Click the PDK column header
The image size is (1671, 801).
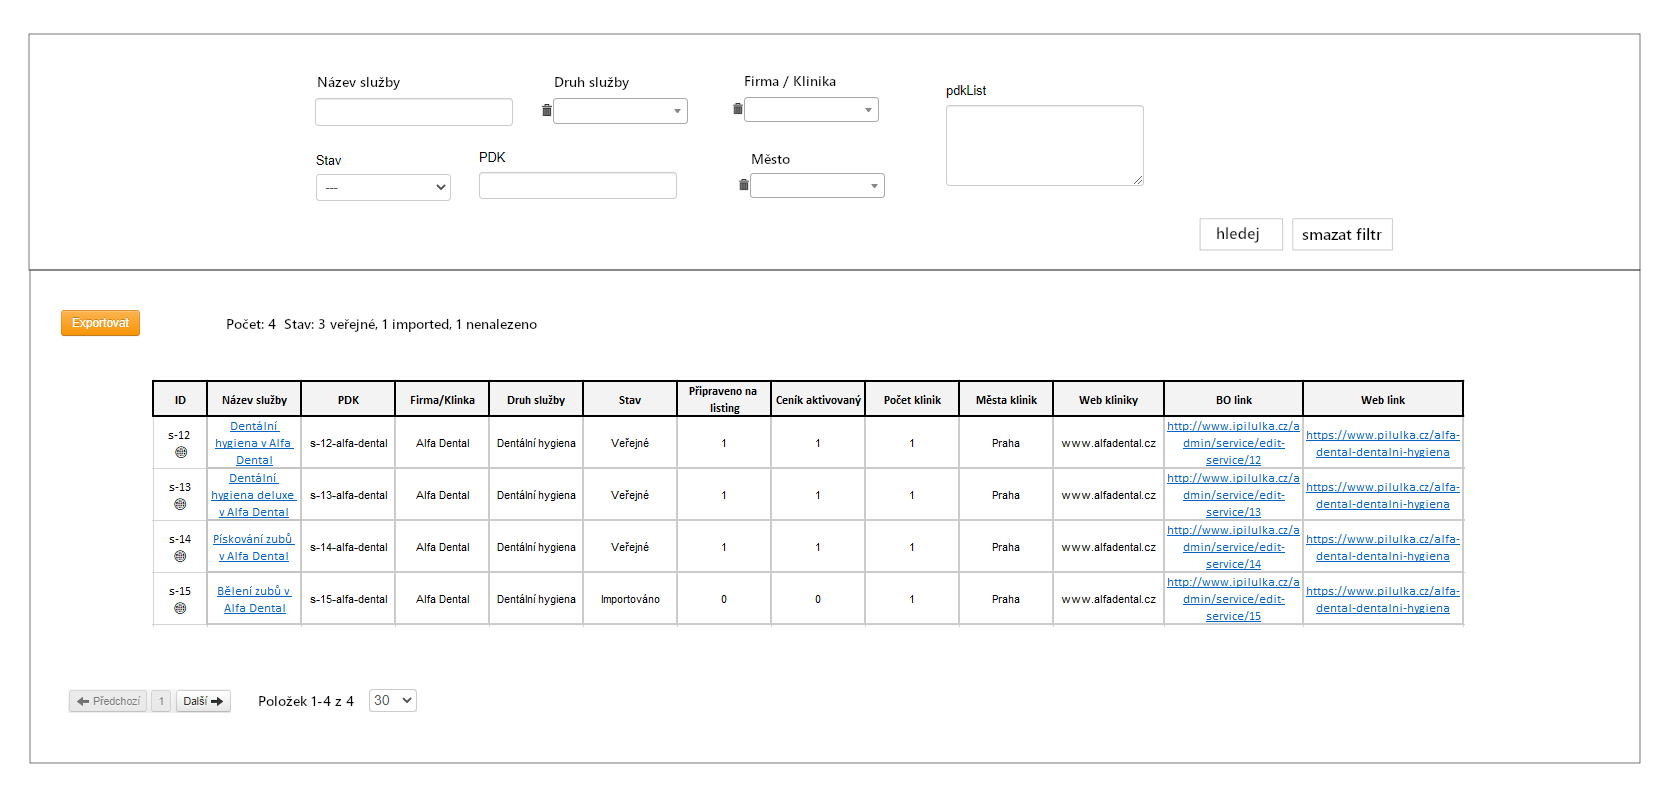click(x=348, y=399)
